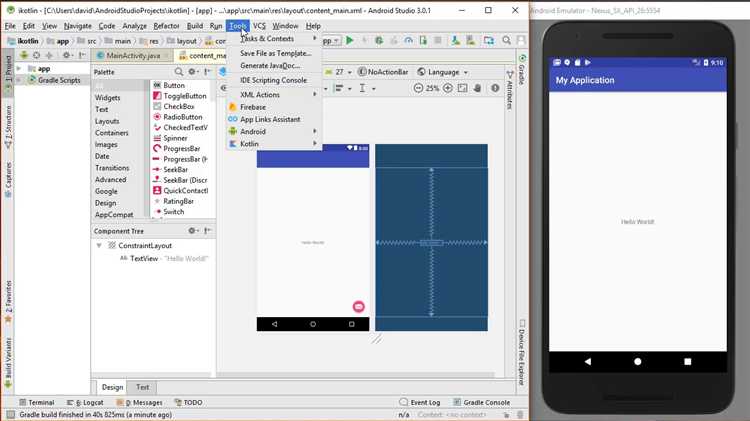Show warnings and errors info icon
Image resolution: width=750 pixels, height=421 pixels.
click(x=495, y=88)
